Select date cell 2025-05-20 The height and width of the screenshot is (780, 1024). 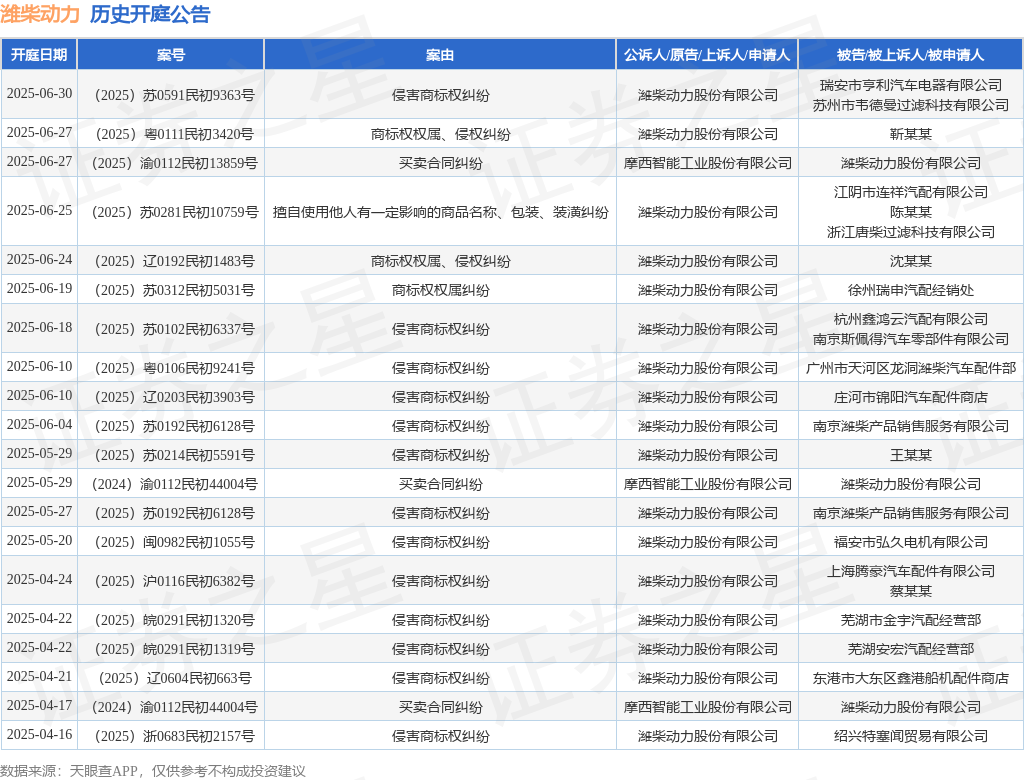coord(39,540)
